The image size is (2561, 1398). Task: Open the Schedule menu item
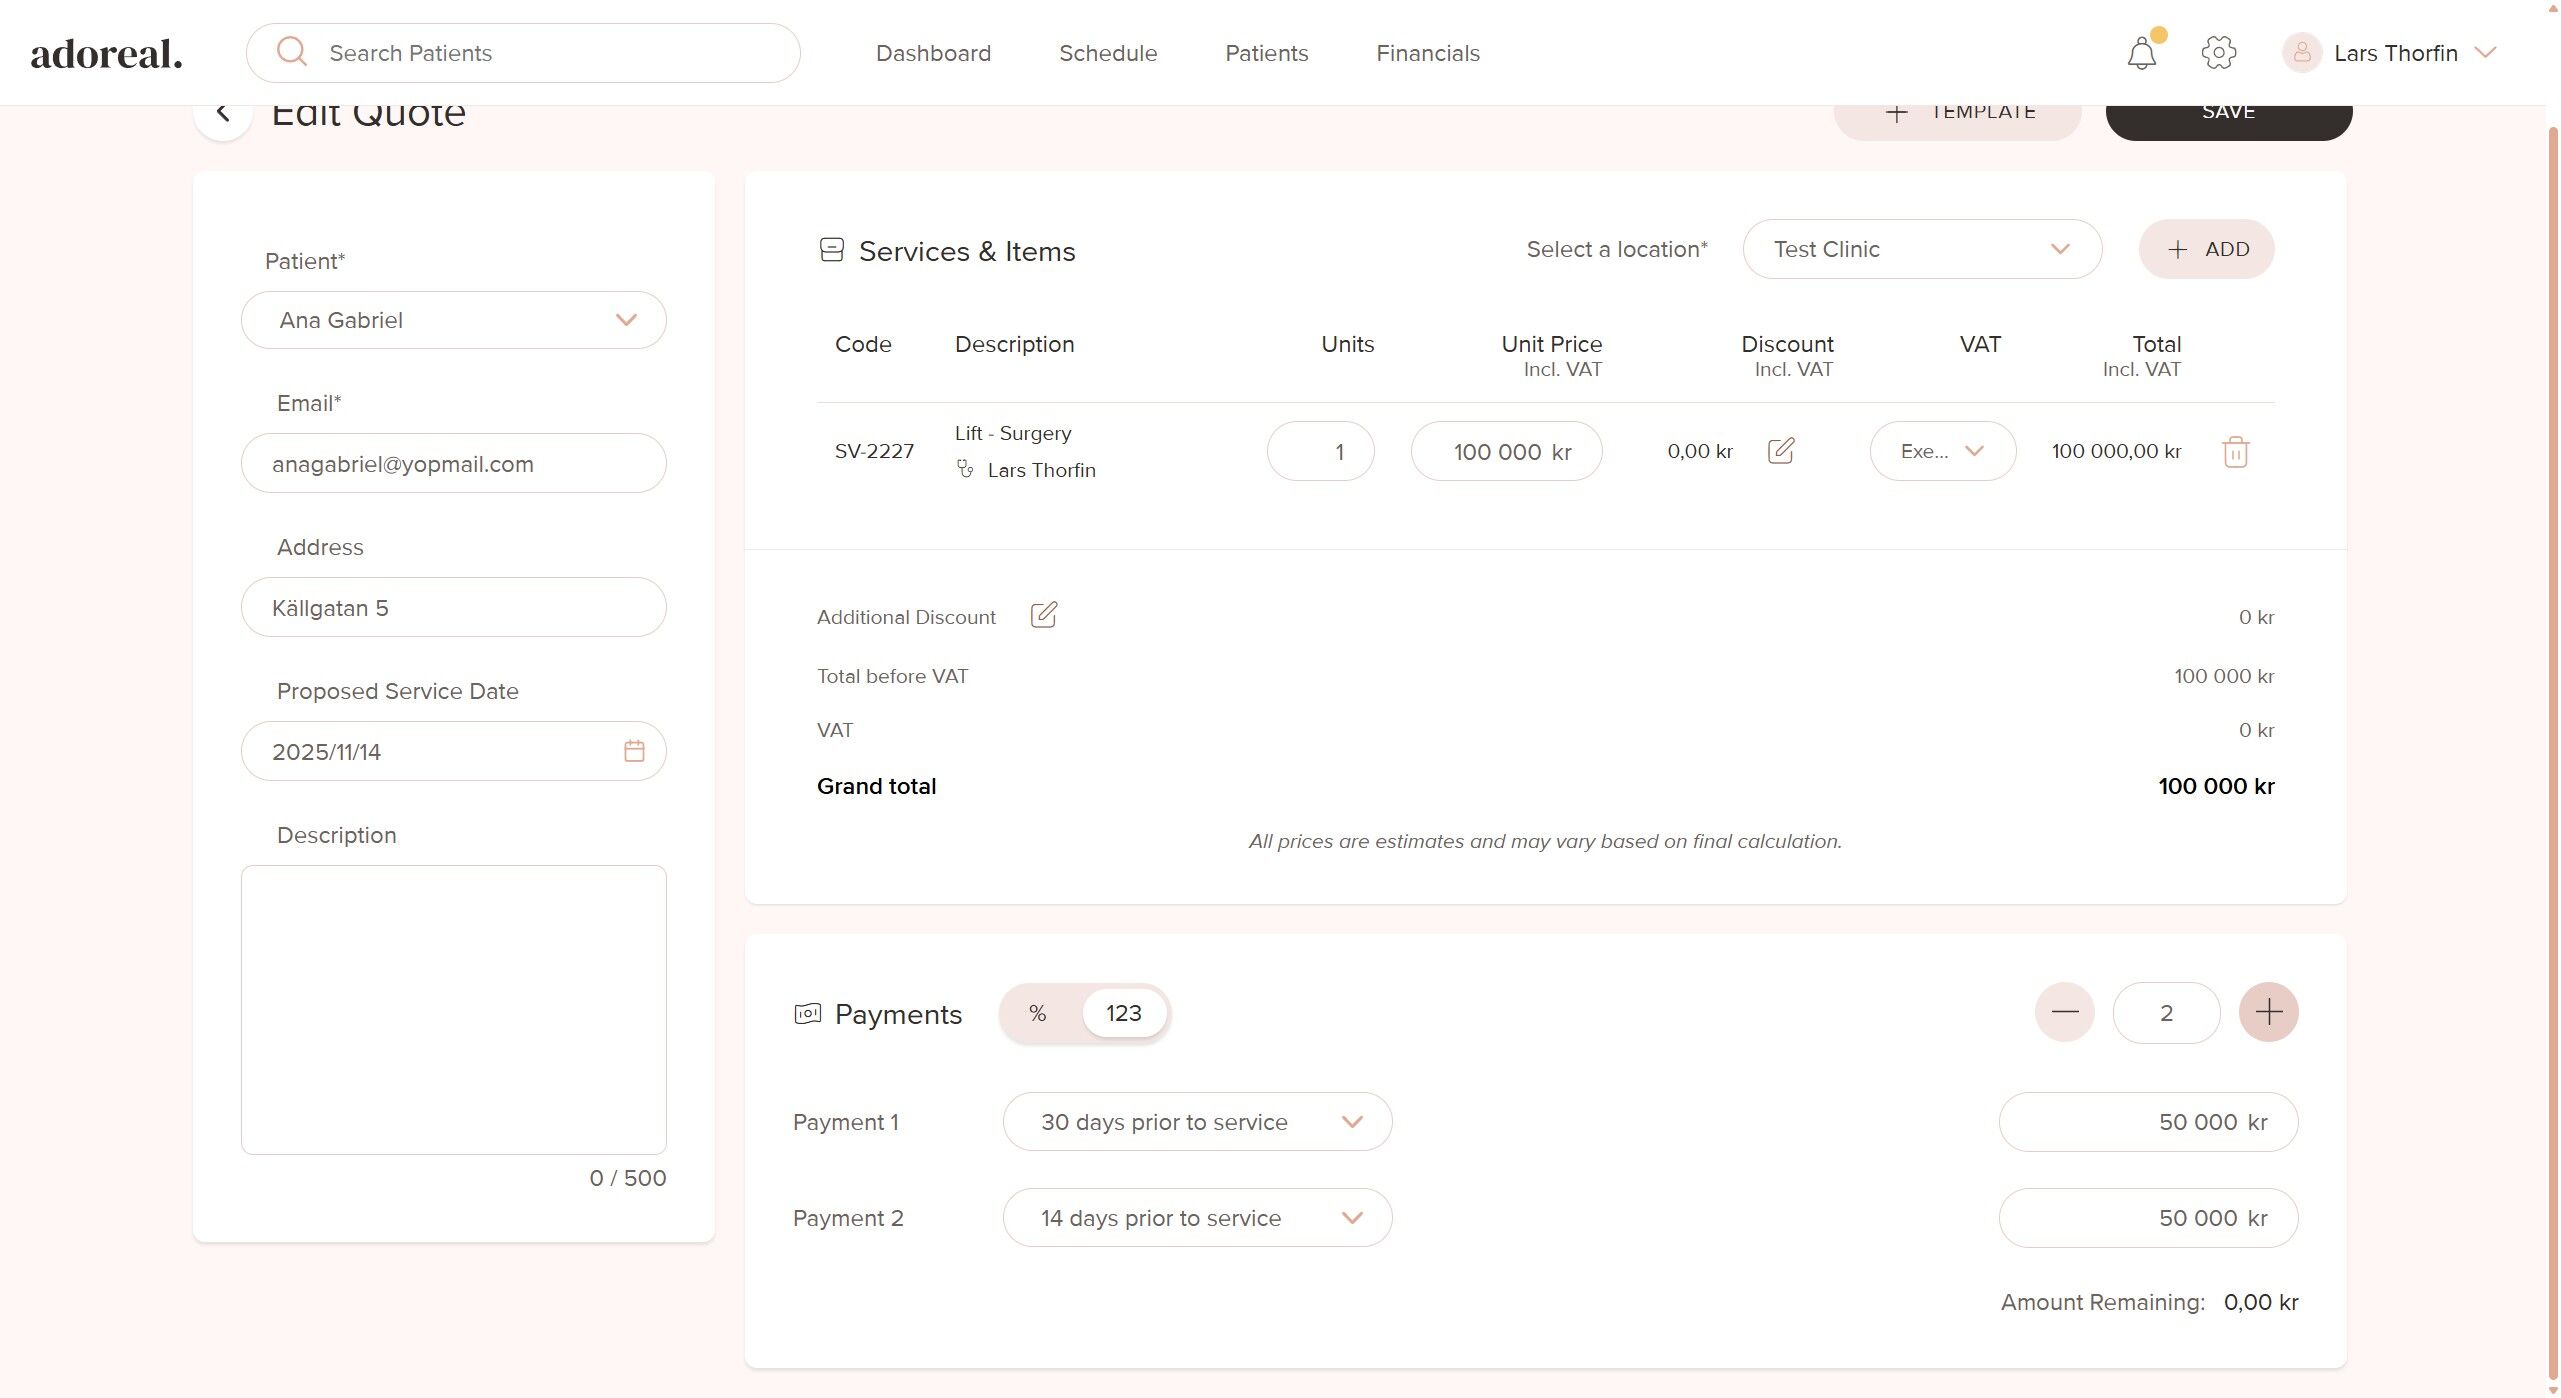click(x=1107, y=53)
